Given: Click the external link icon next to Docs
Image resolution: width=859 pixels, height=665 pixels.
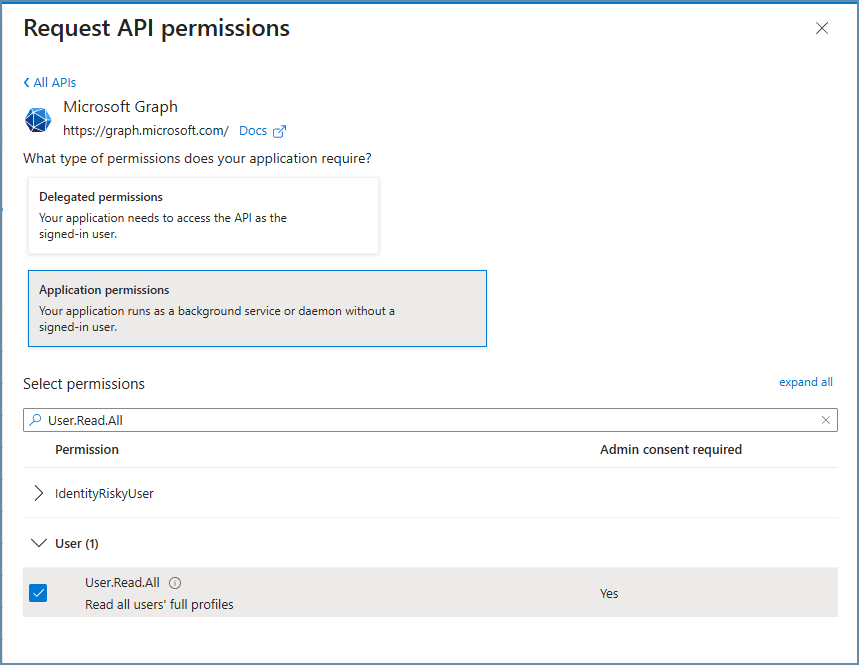Looking at the screenshot, I should (x=279, y=131).
